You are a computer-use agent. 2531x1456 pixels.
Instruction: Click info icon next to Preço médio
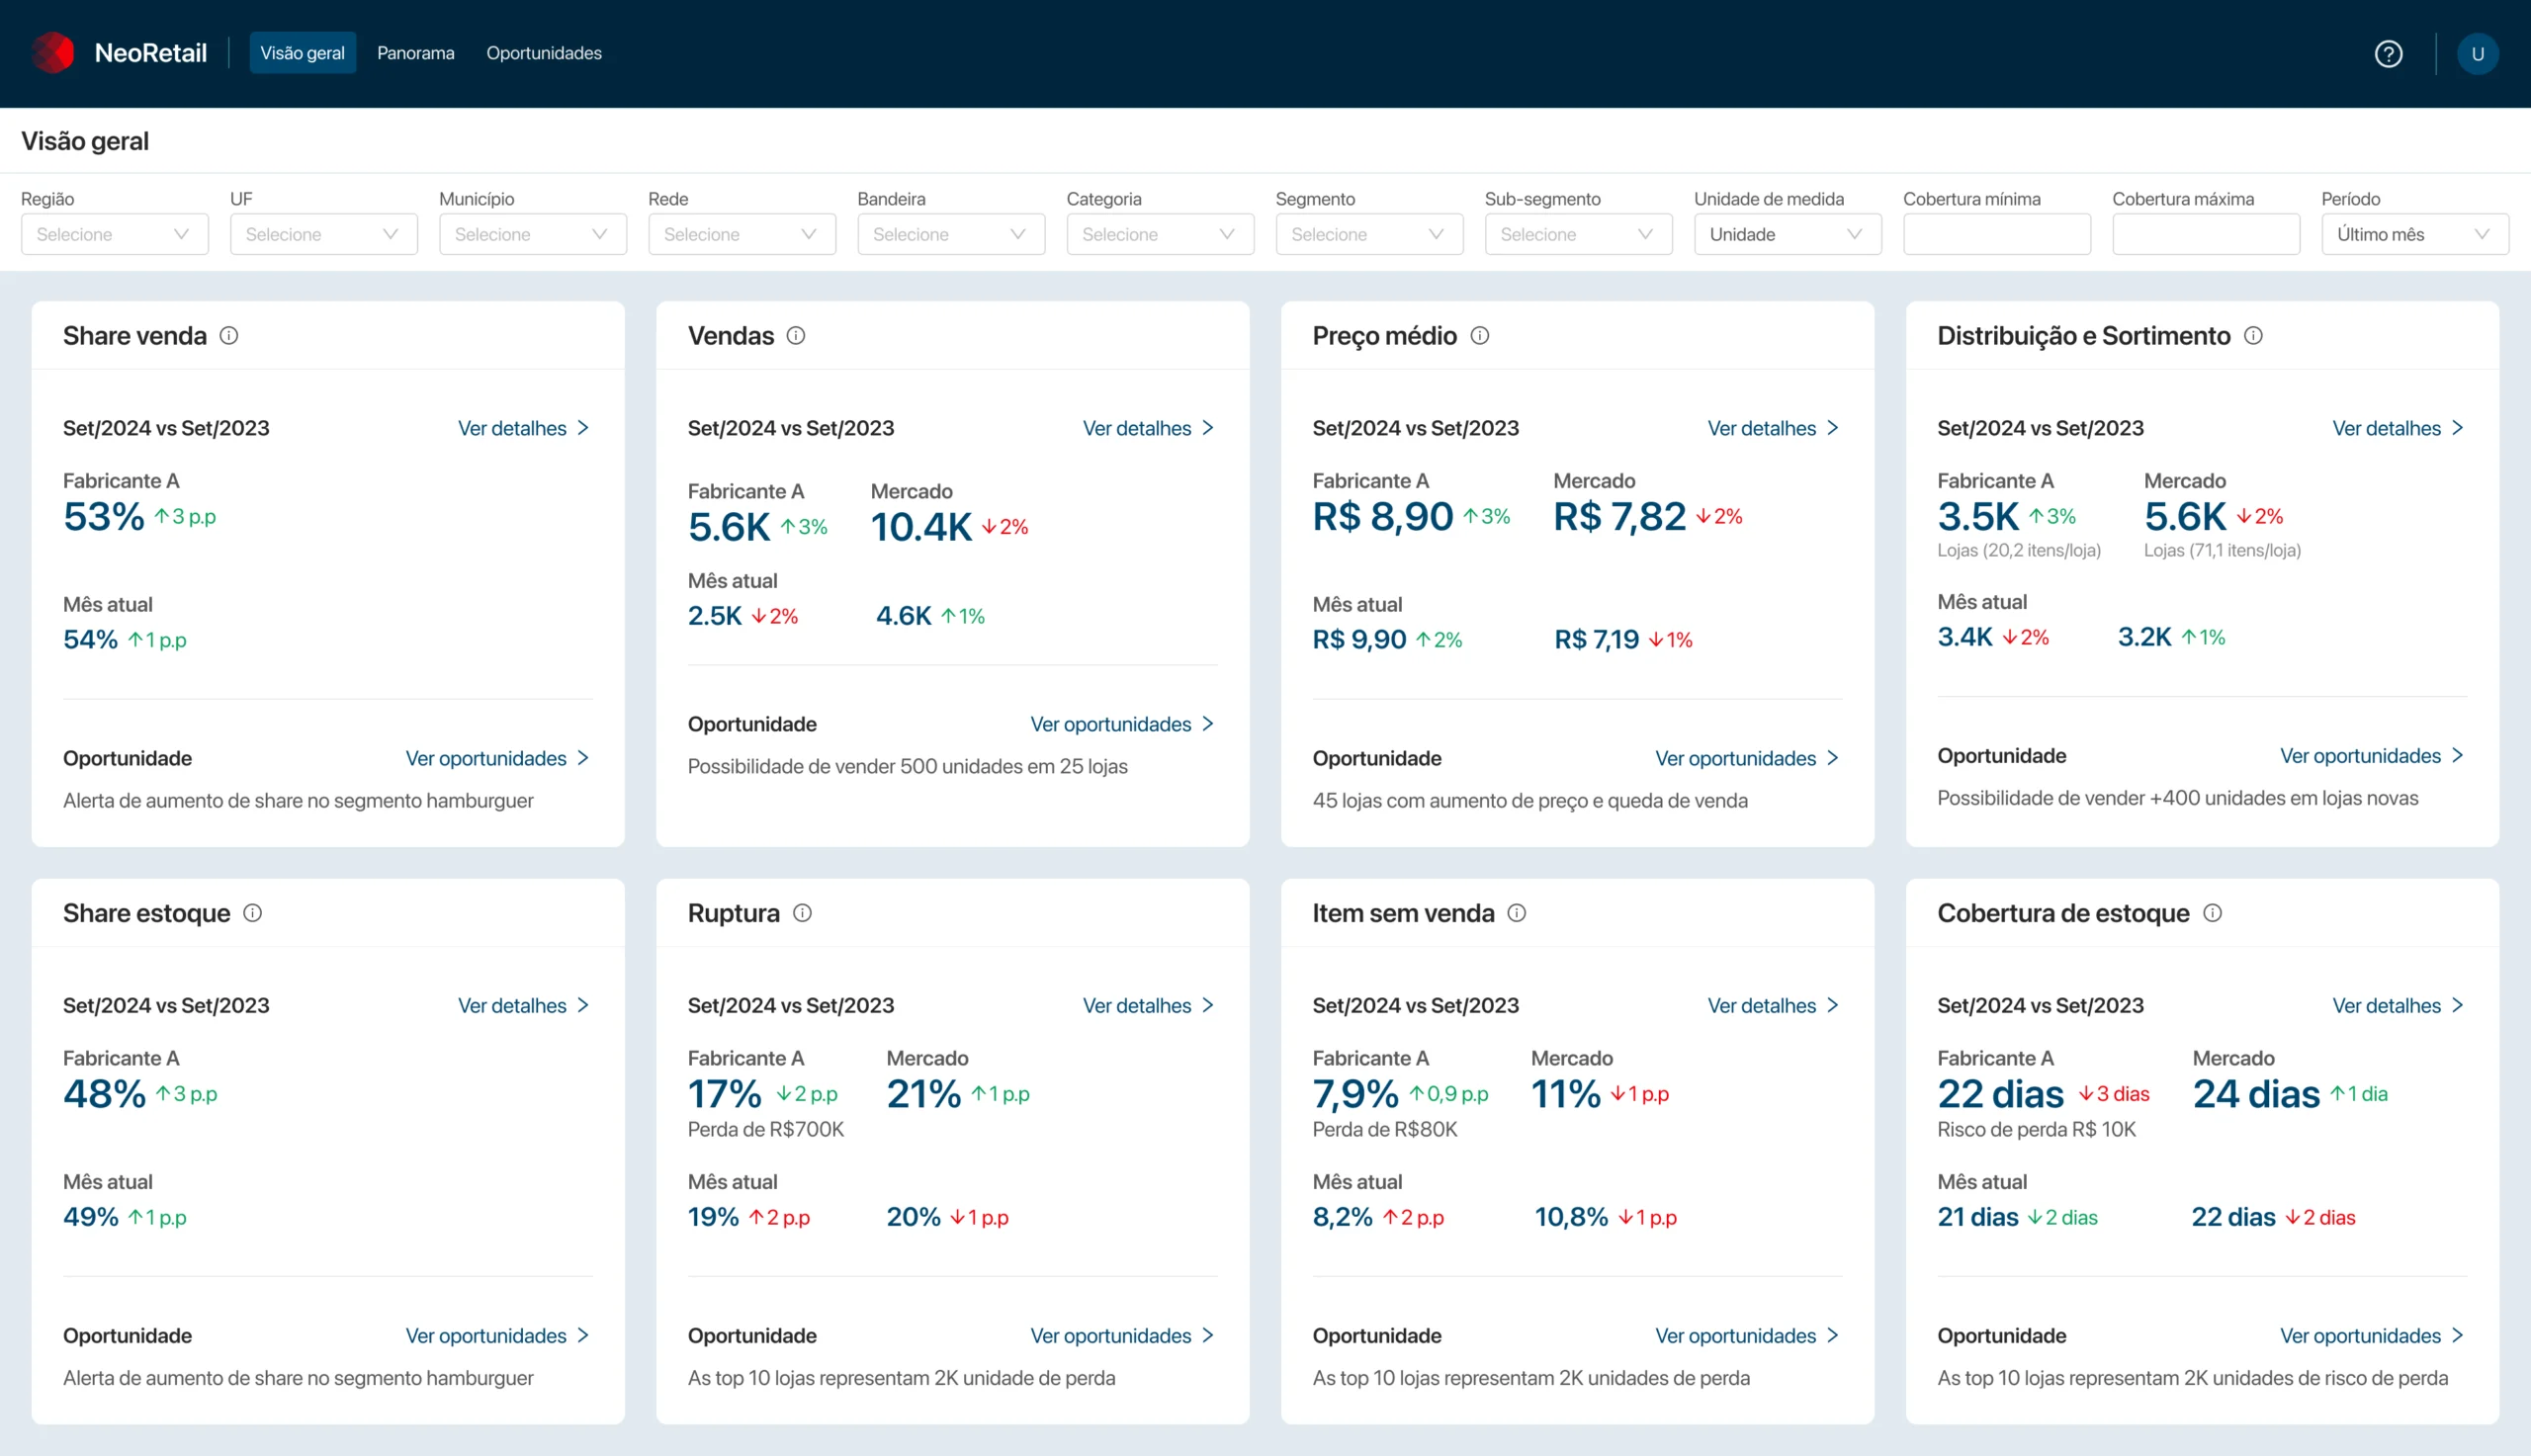[x=1480, y=336]
